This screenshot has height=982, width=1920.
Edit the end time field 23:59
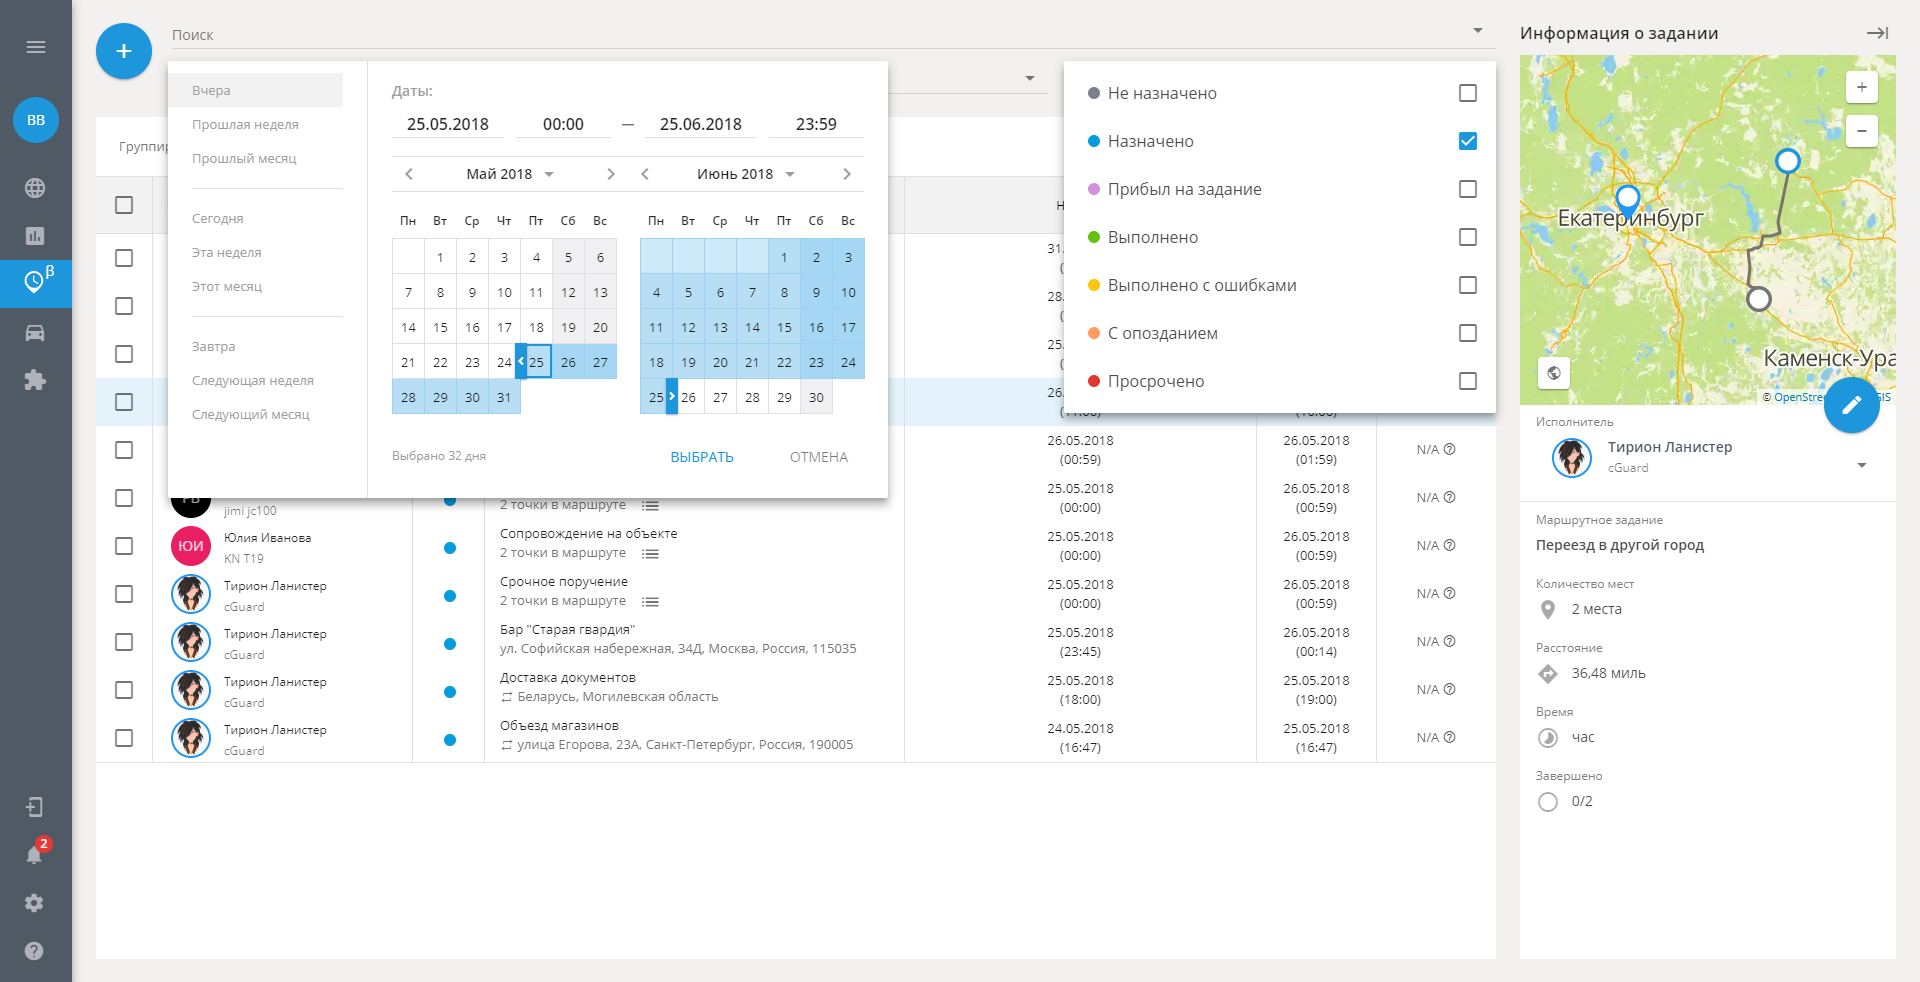[816, 124]
